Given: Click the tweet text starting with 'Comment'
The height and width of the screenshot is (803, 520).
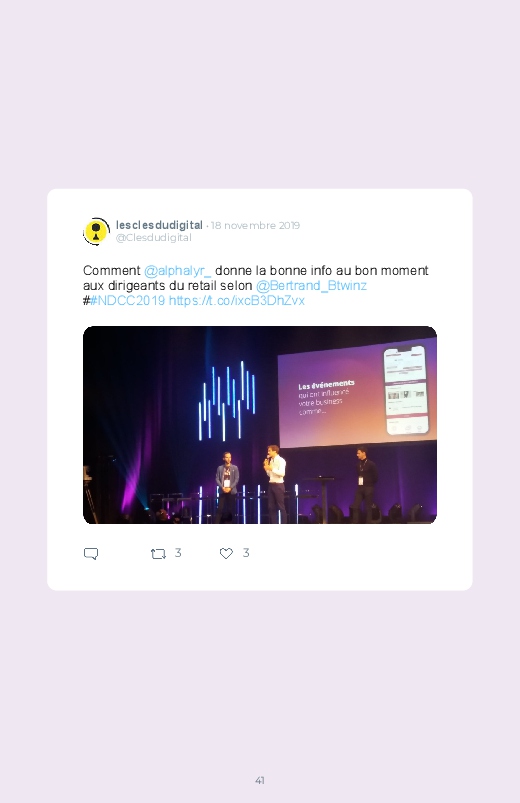Looking at the screenshot, I should 256,285.
